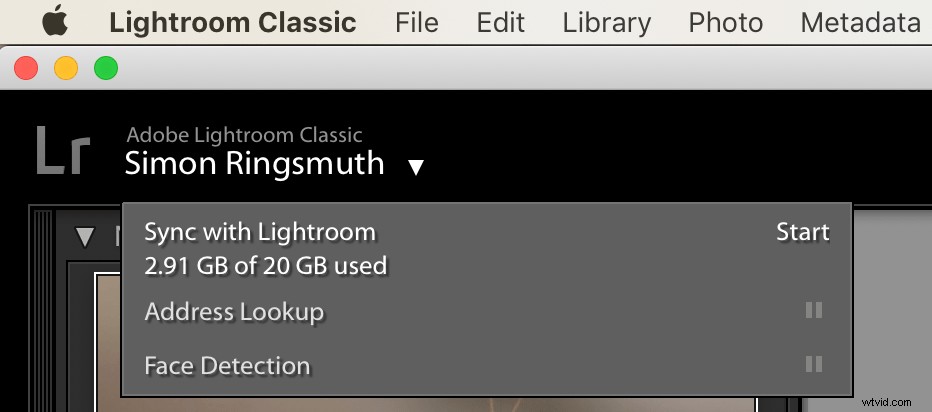Open the Metadata menu

click(861, 23)
